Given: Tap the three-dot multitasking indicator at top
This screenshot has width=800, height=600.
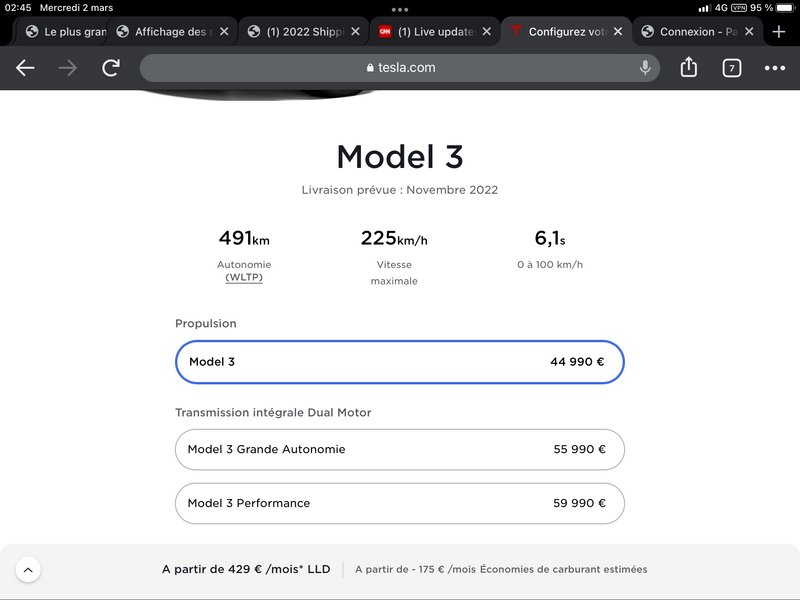Looking at the screenshot, I should pyautogui.click(x=399, y=10).
